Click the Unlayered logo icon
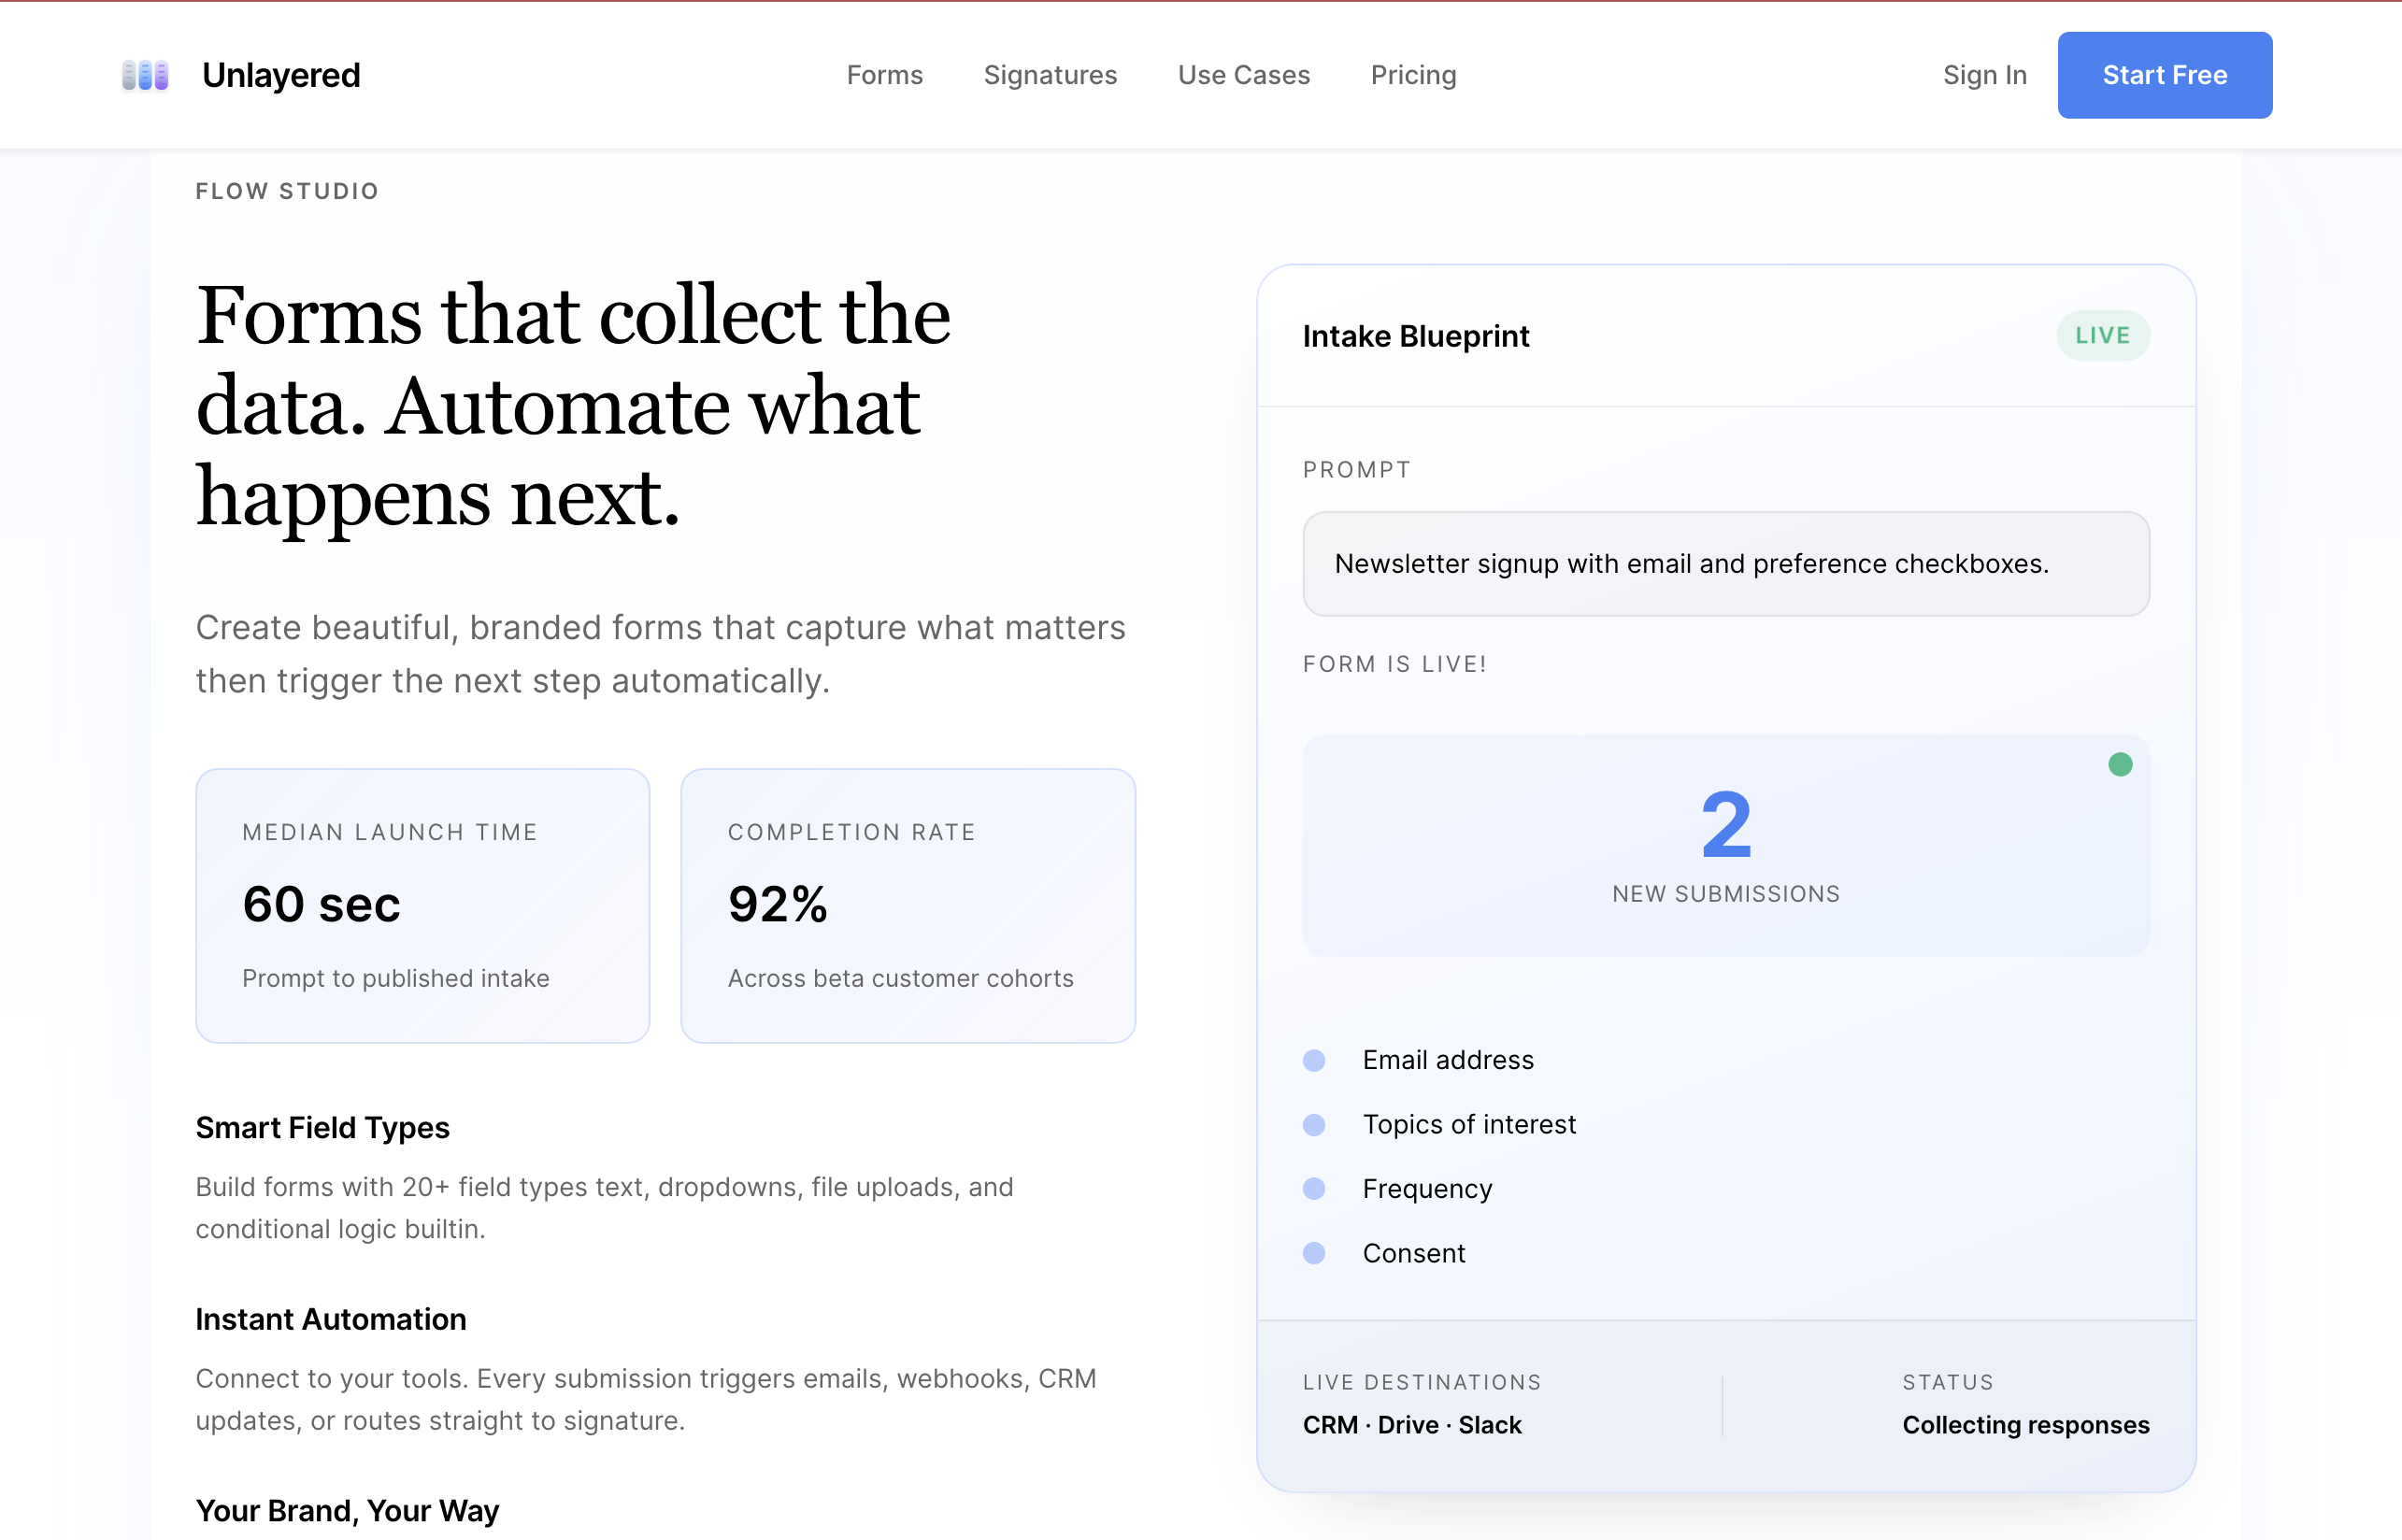 [x=145, y=75]
